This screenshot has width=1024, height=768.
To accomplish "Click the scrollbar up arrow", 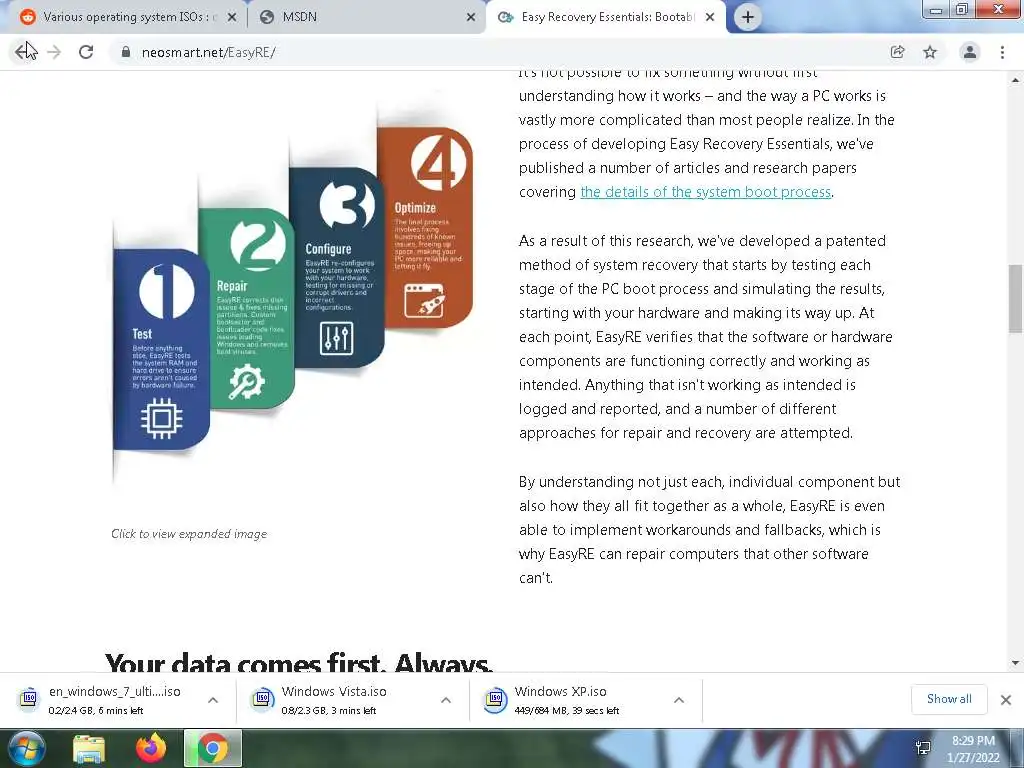I will click(1015, 80).
